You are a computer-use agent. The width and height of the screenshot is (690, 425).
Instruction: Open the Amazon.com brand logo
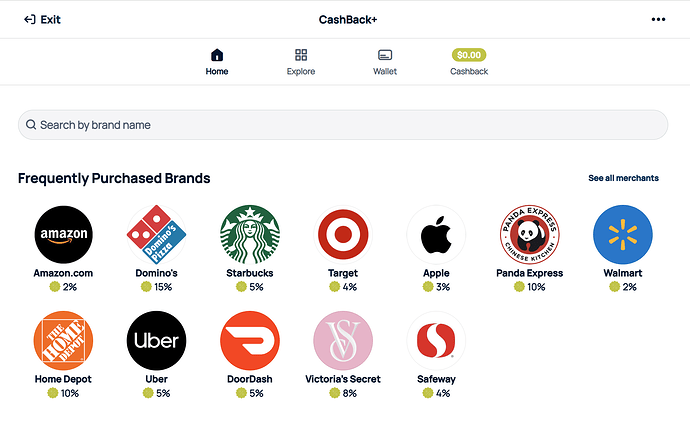coord(63,234)
